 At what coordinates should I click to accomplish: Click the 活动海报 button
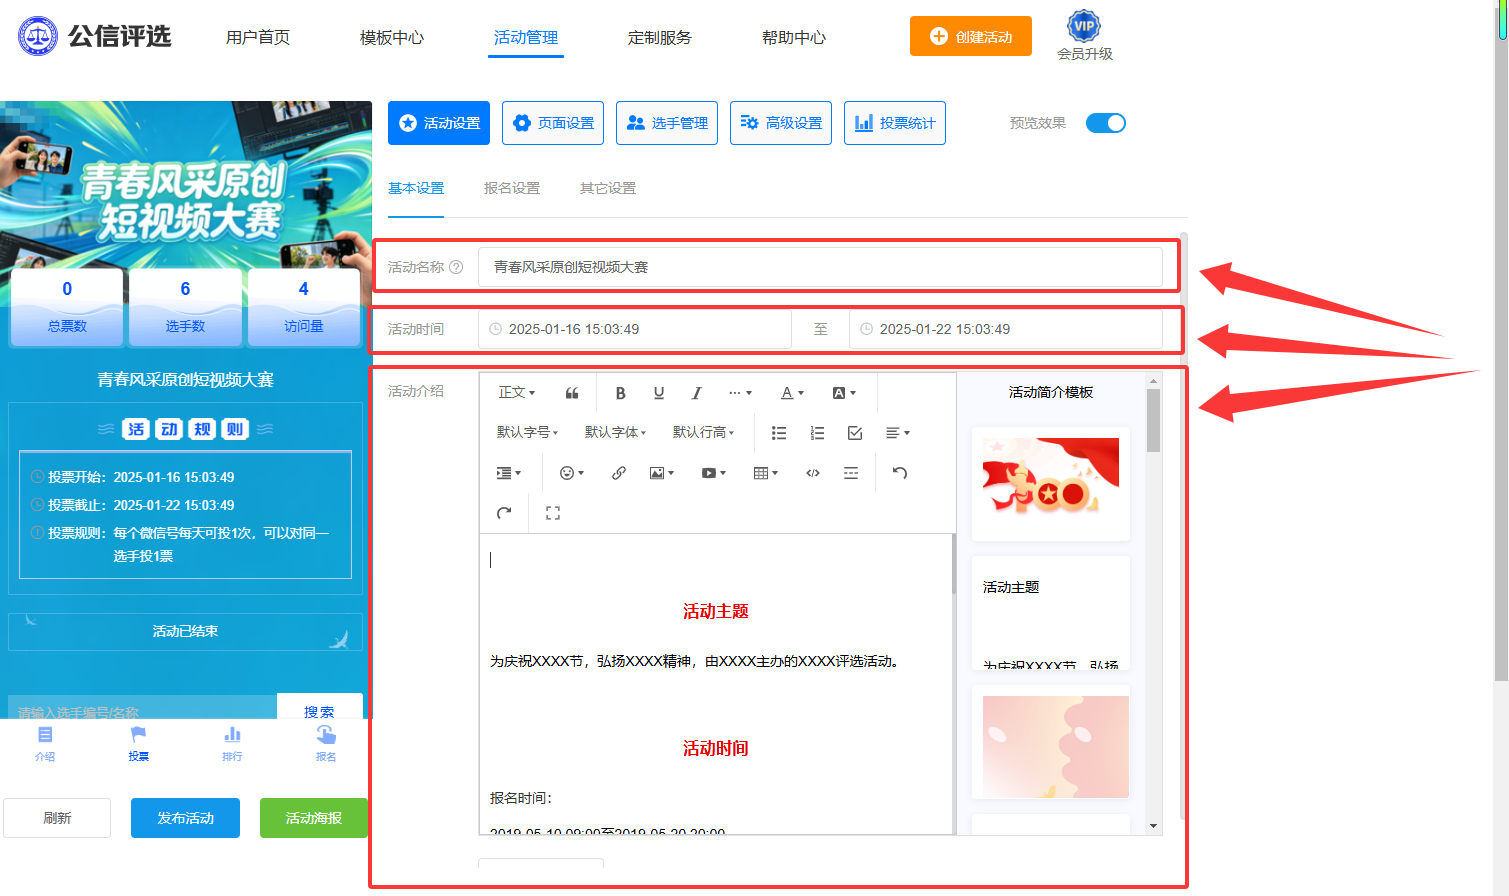point(314,818)
